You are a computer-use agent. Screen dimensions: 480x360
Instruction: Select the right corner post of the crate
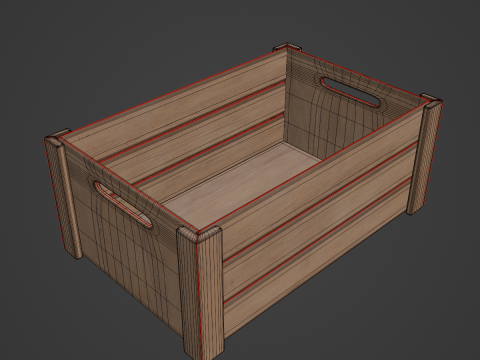tap(424, 154)
